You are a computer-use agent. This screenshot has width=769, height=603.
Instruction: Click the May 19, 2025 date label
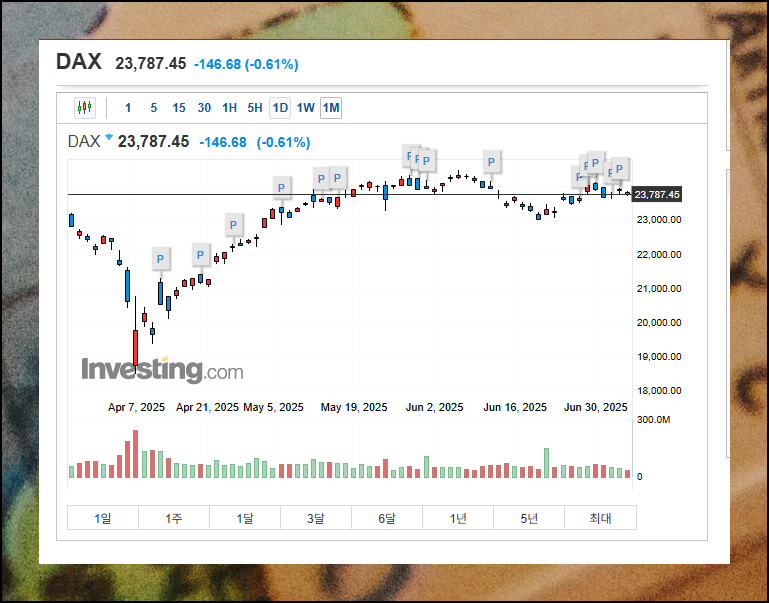pyautogui.click(x=354, y=407)
